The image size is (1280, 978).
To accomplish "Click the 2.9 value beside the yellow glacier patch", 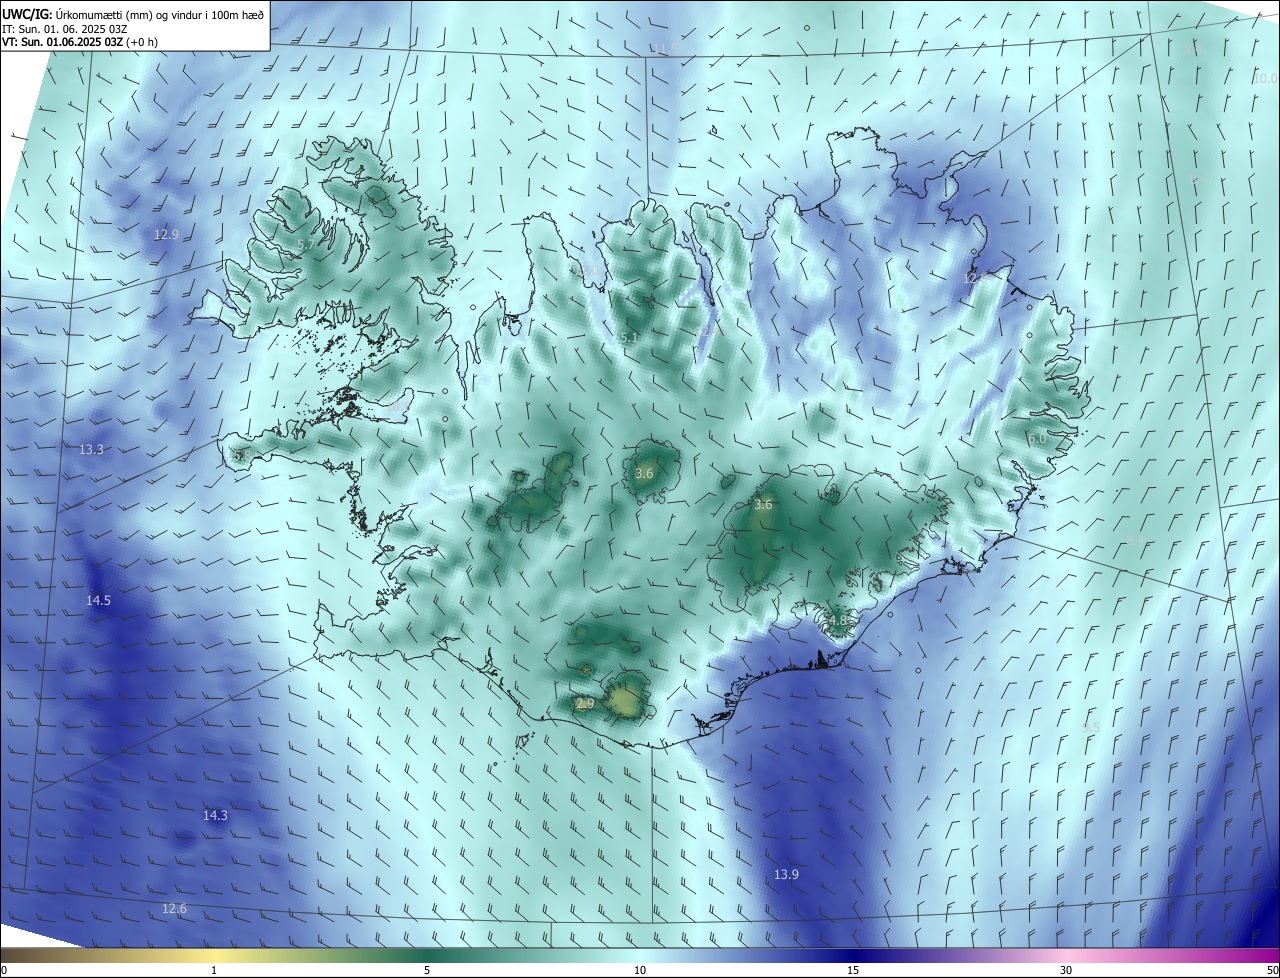I will (585, 704).
